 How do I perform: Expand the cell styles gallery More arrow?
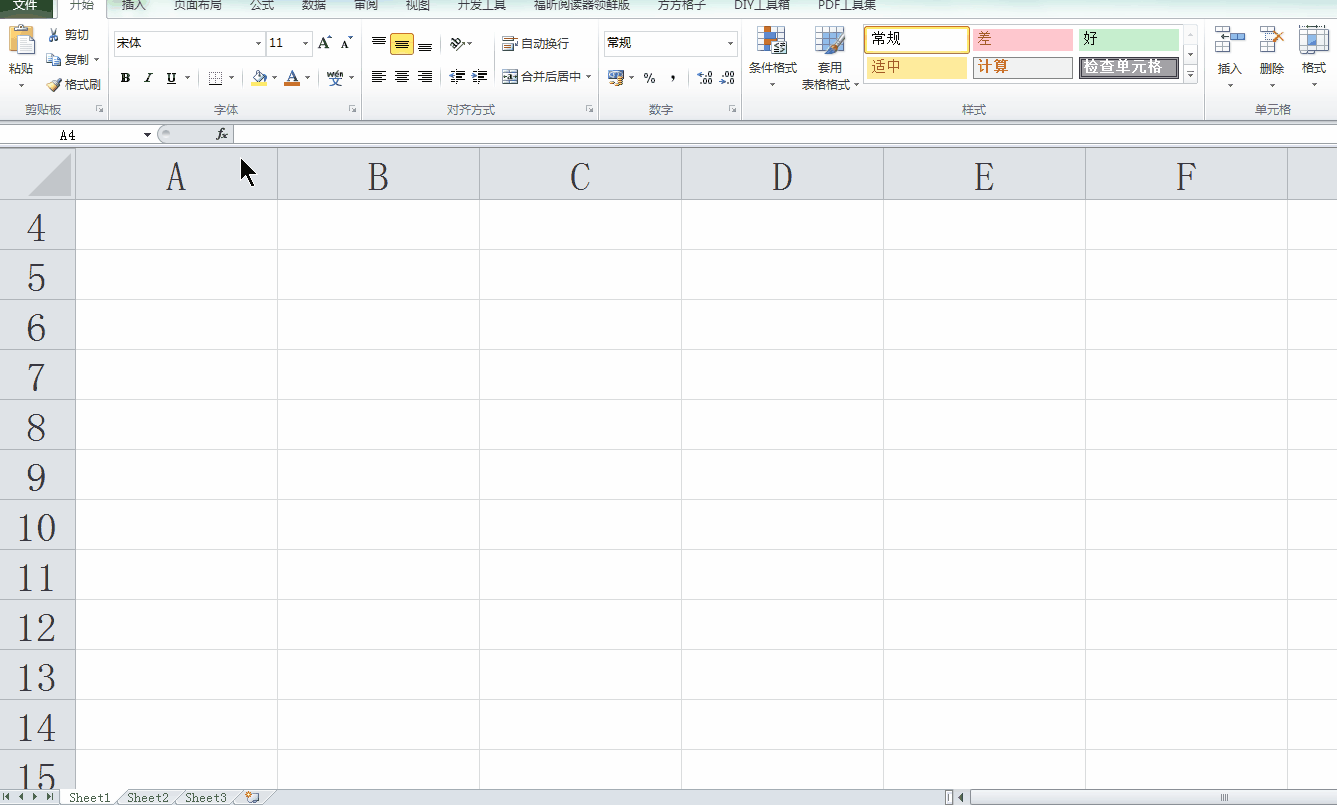point(1190,74)
